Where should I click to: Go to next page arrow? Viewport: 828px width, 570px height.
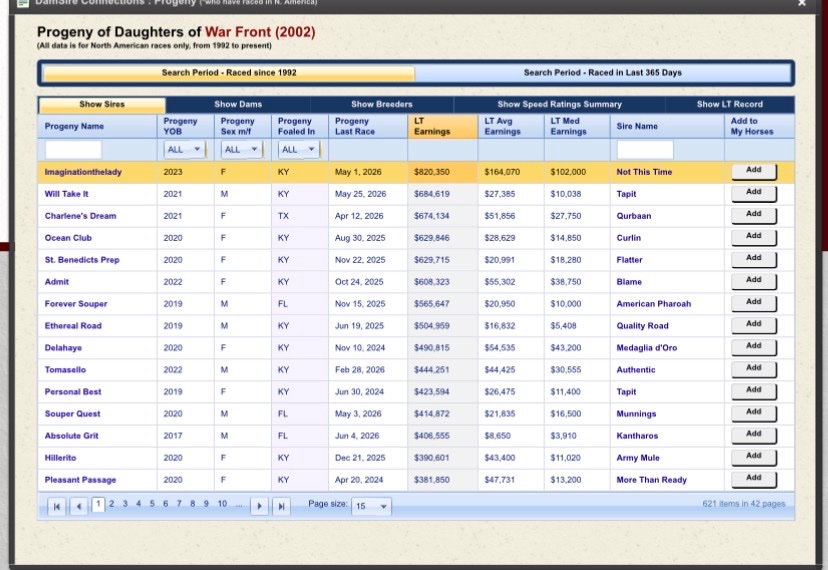coord(259,506)
